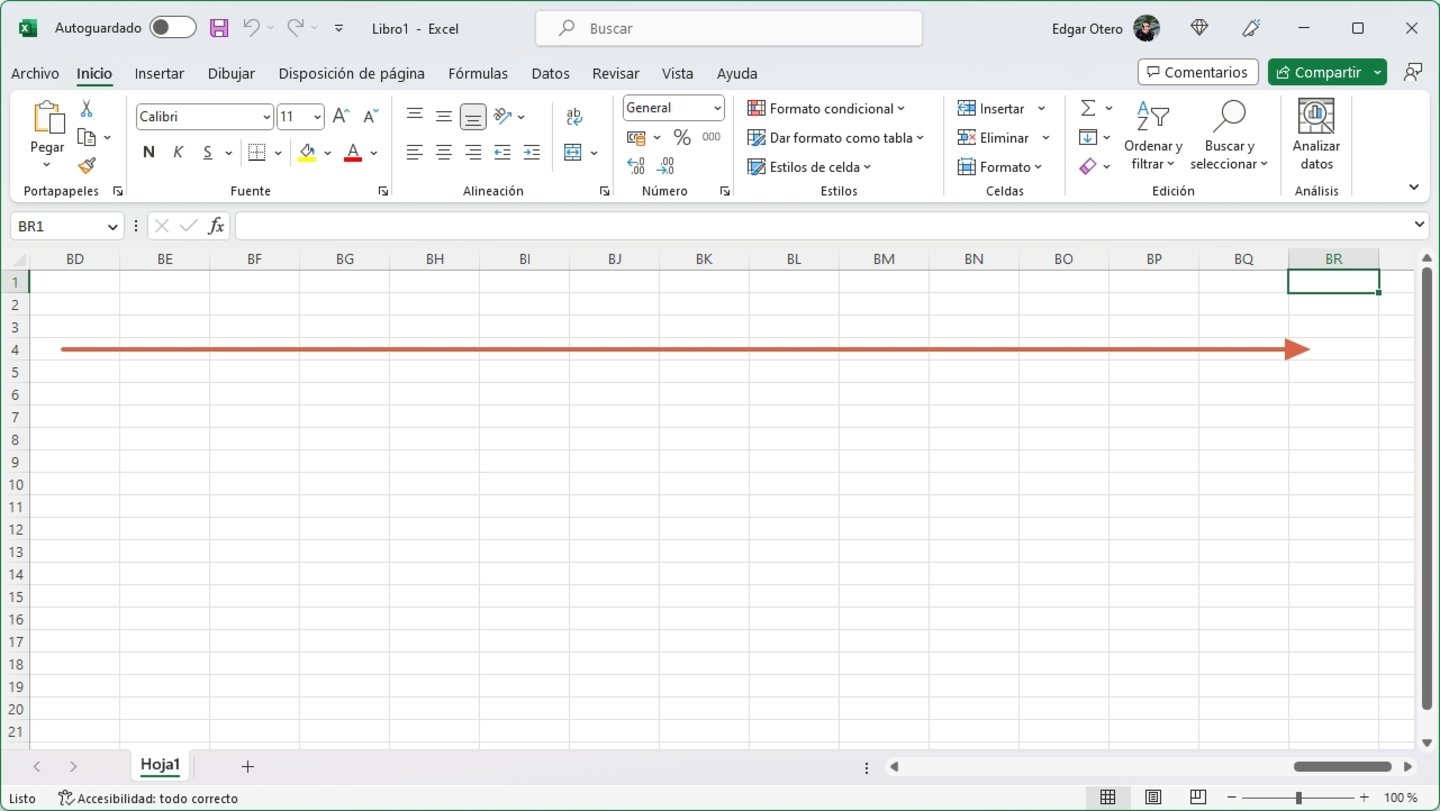Click the Insert Function fx icon
The width and height of the screenshot is (1440, 811).
pos(216,226)
